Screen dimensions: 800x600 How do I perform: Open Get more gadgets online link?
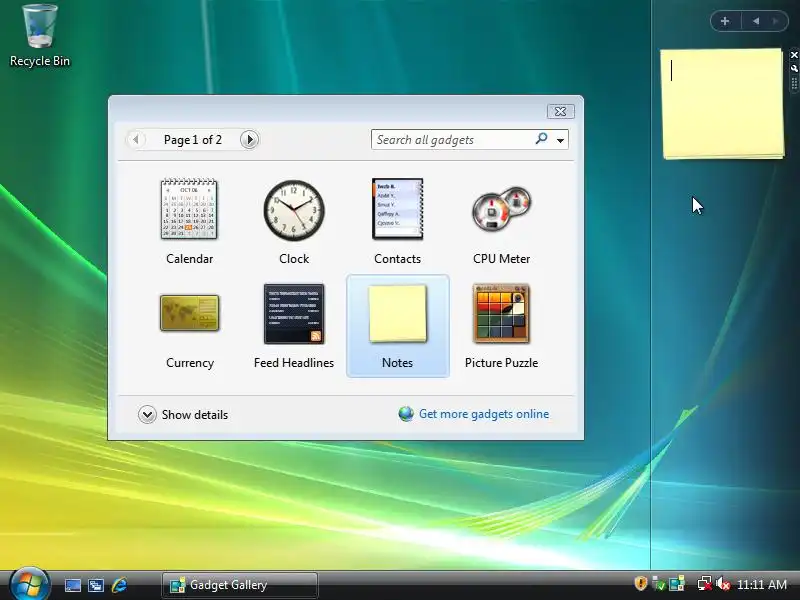pyautogui.click(x=484, y=414)
